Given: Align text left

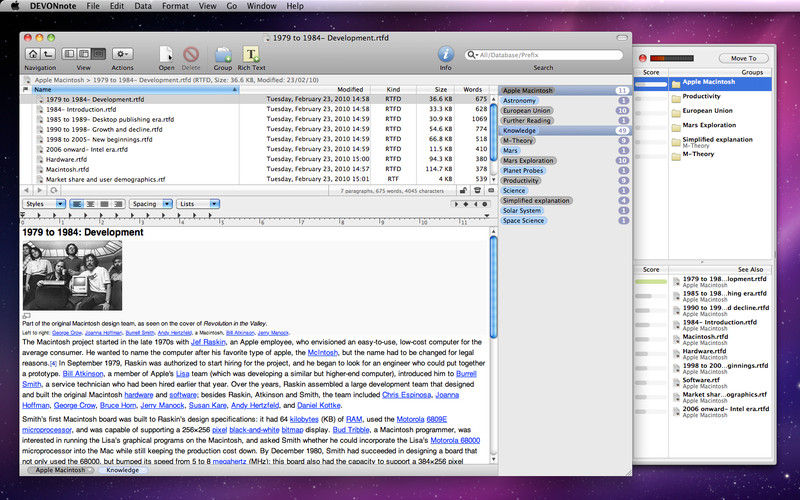Looking at the screenshot, I should click(x=77, y=204).
